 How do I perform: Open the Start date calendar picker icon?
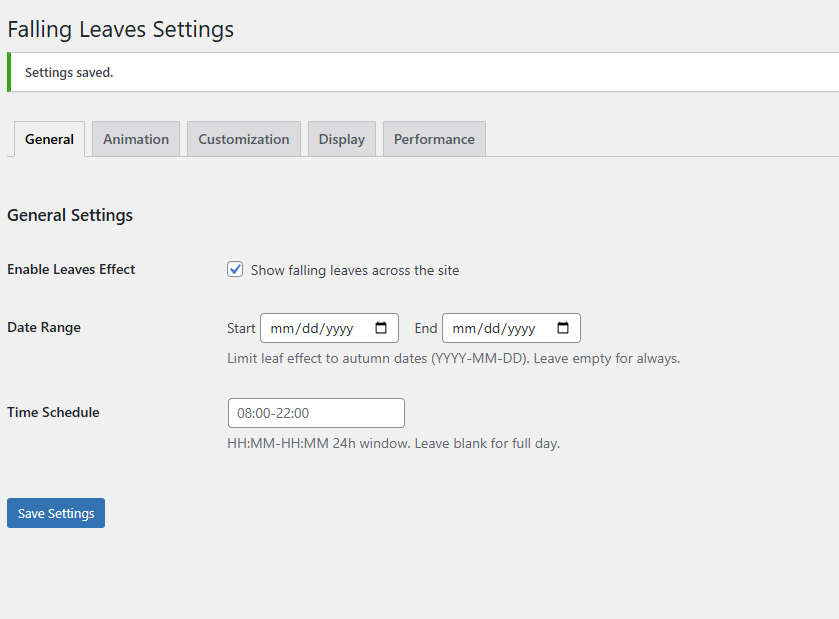coord(381,328)
